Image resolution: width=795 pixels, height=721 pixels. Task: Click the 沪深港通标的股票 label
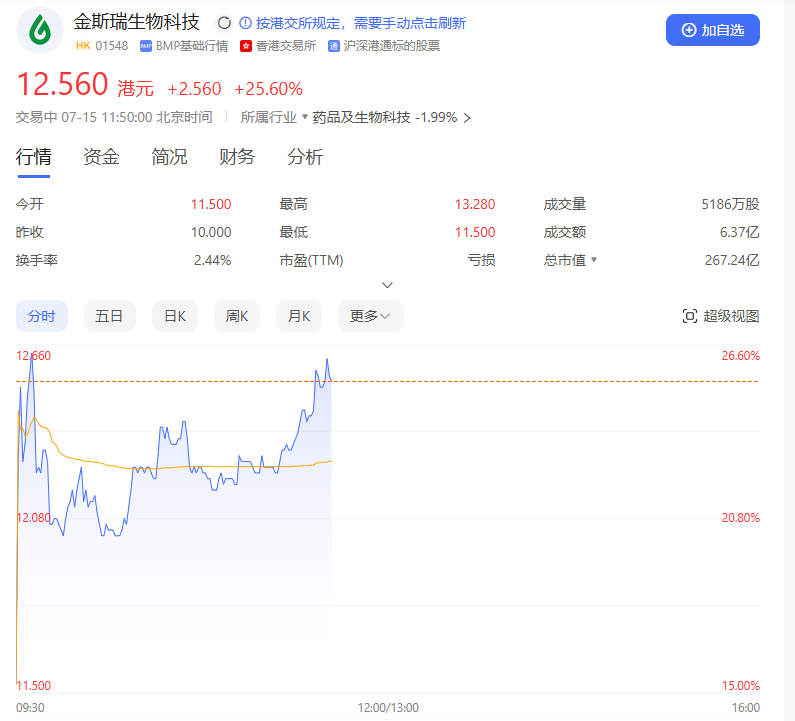(391, 46)
